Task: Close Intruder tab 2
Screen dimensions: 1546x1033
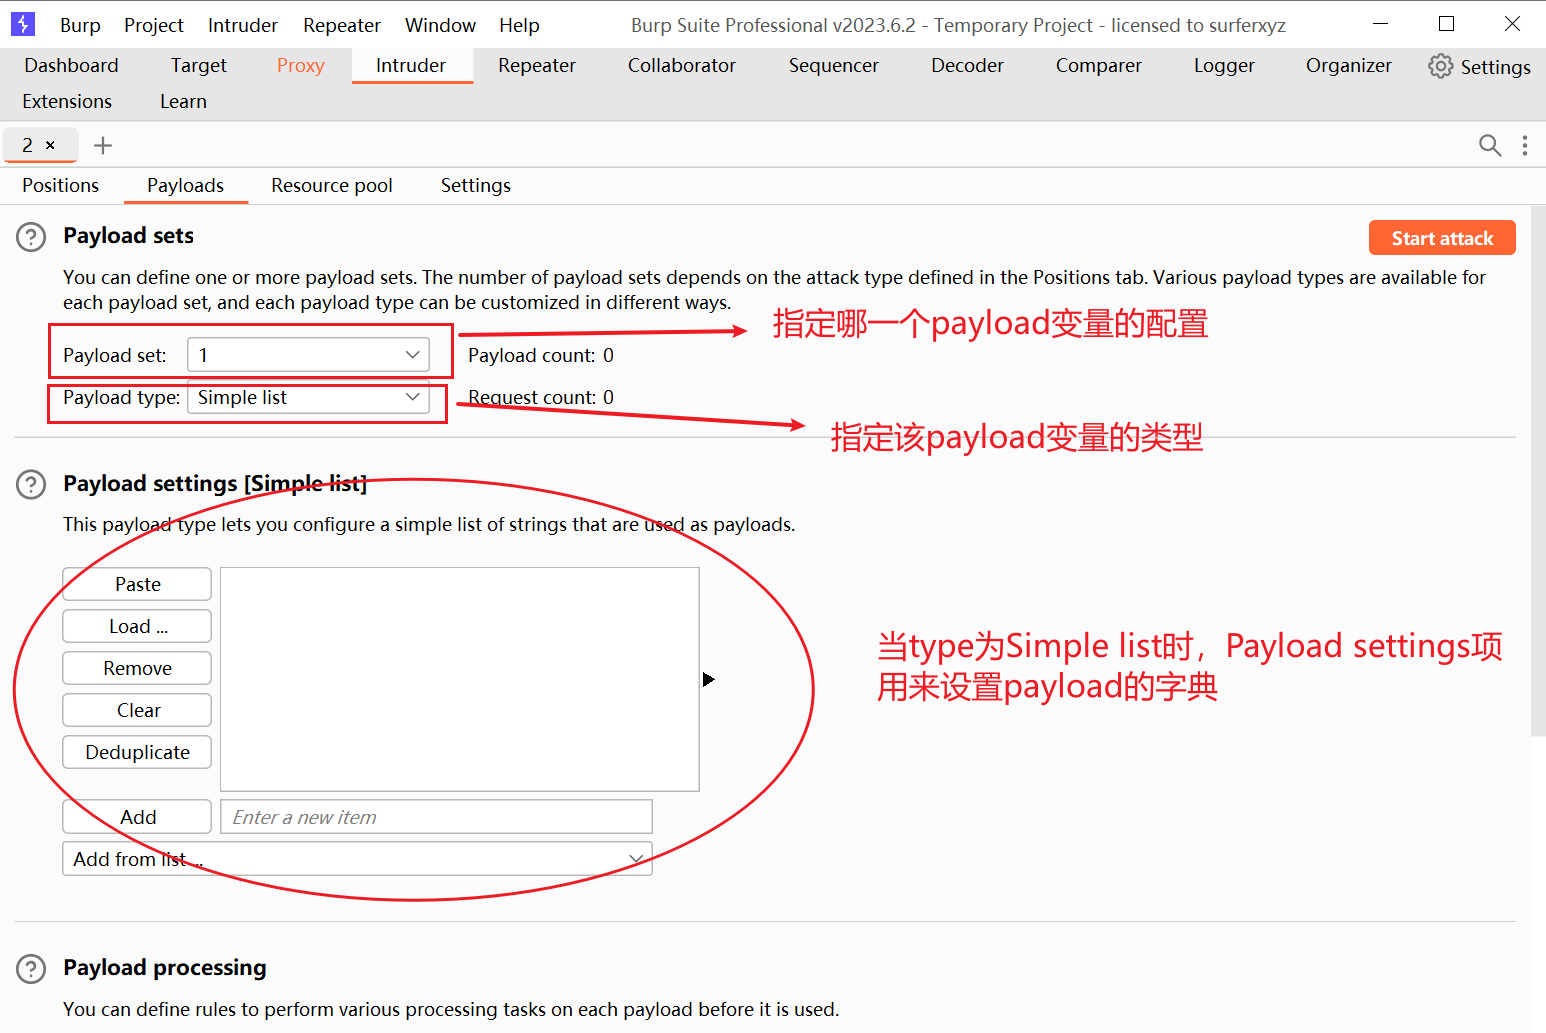Action: tap(50, 146)
